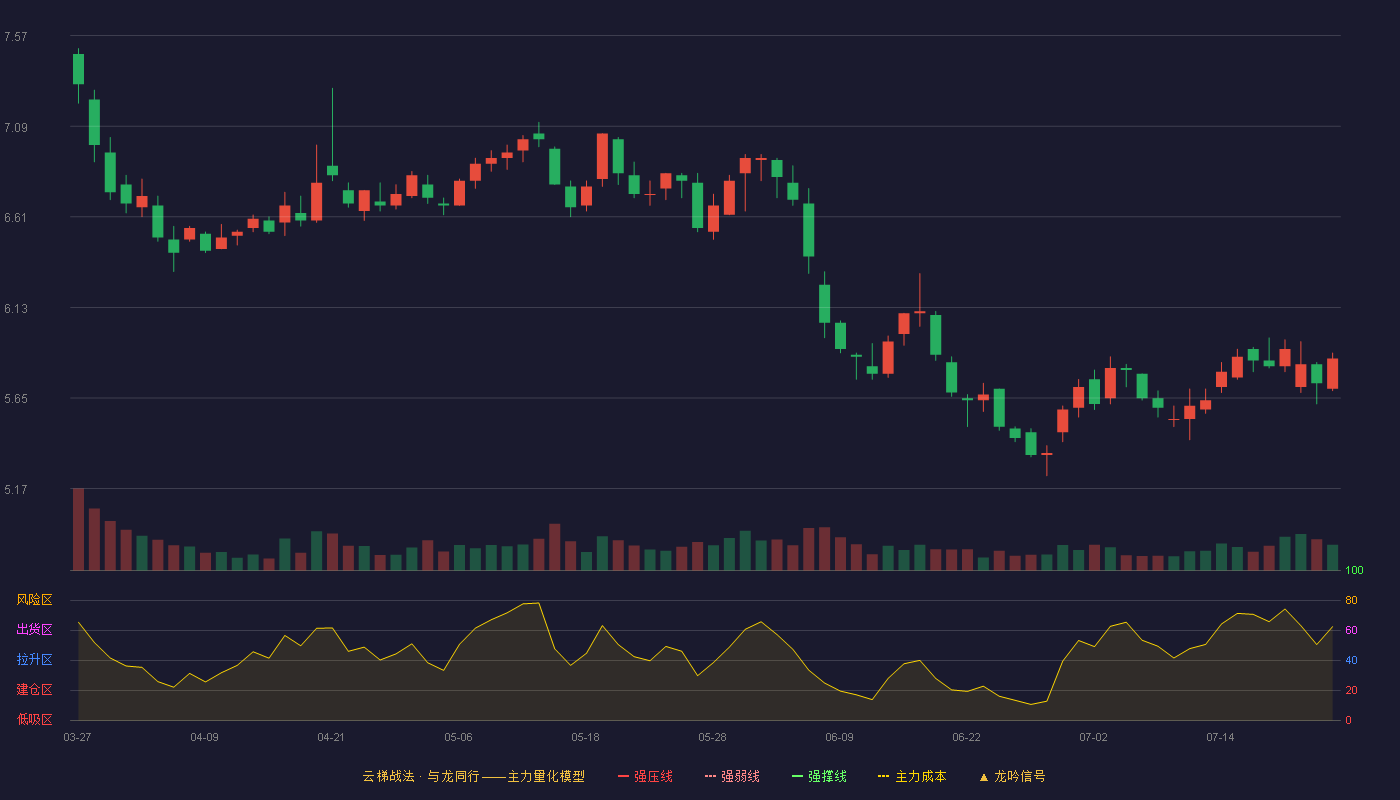Image resolution: width=1400 pixels, height=800 pixels.
Task: Toggle the 强弱线 legend series
Action: click(732, 776)
